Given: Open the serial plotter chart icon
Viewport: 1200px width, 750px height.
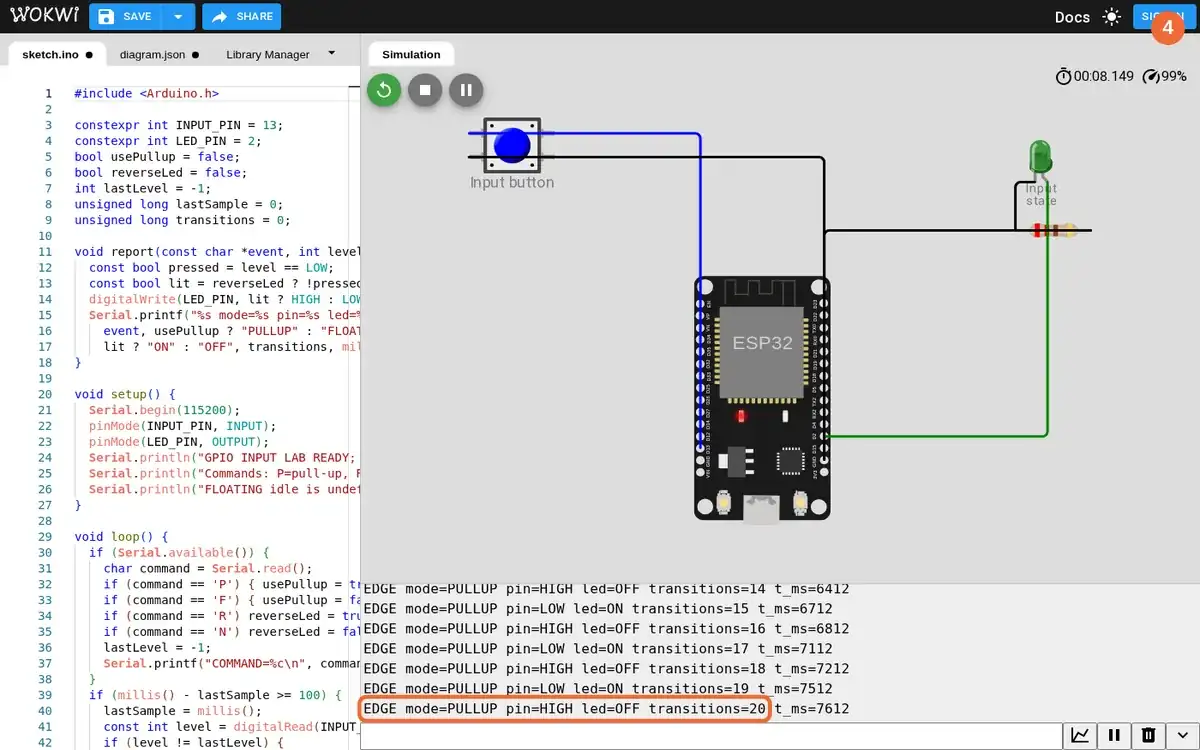Looking at the screenshot, I should (x=1080, y=736).
